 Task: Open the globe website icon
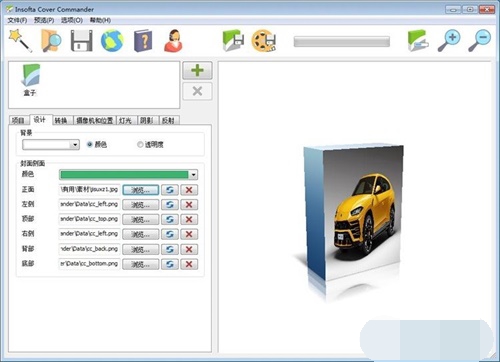[112, 41]
